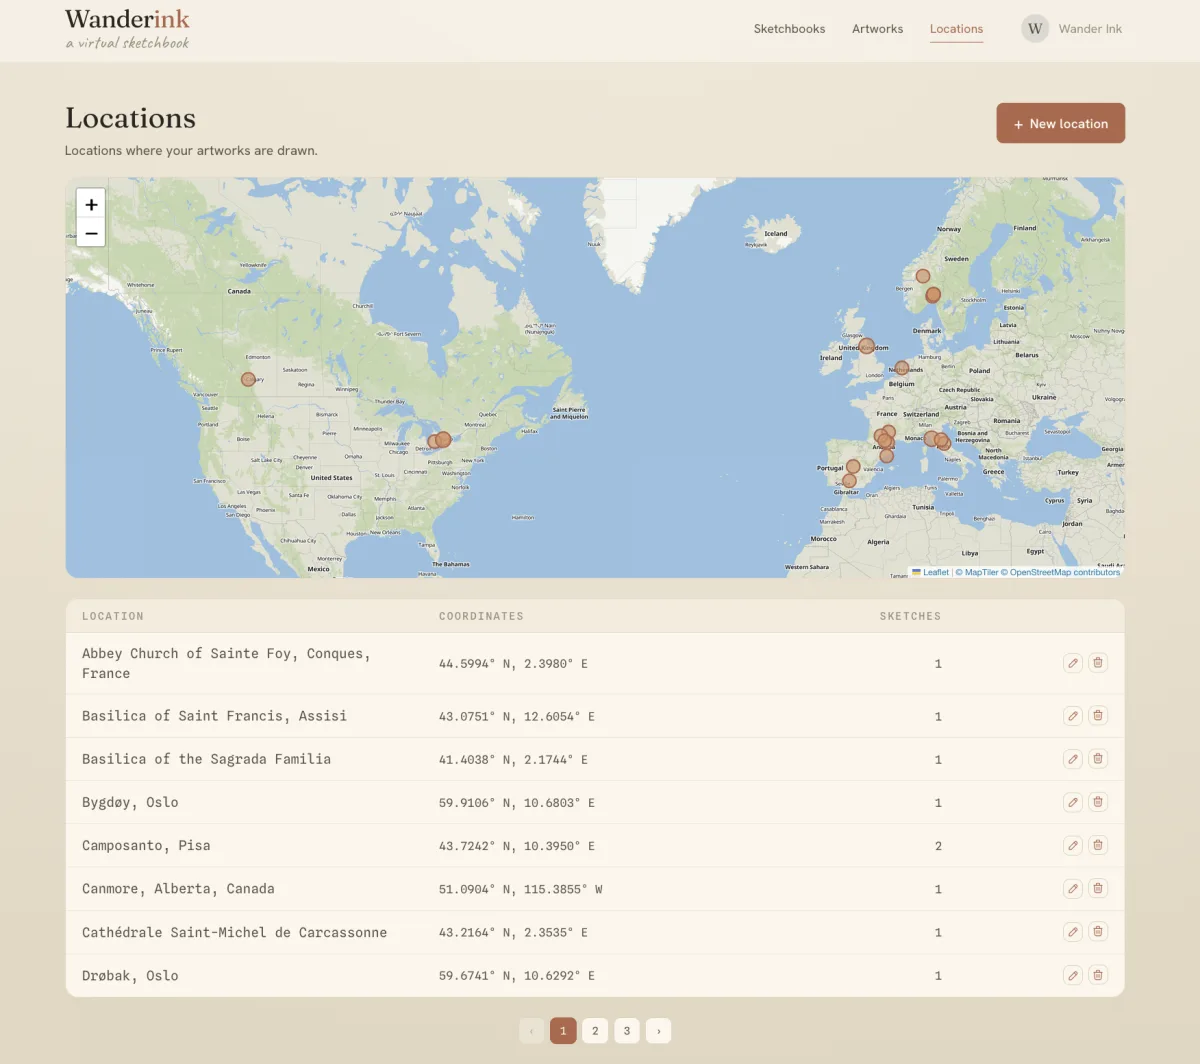The height and width of the screenshot is (1064, 1200).
Task: Go to page 2 of locations
Action: pyautogui.click(x=595, y=1030)
